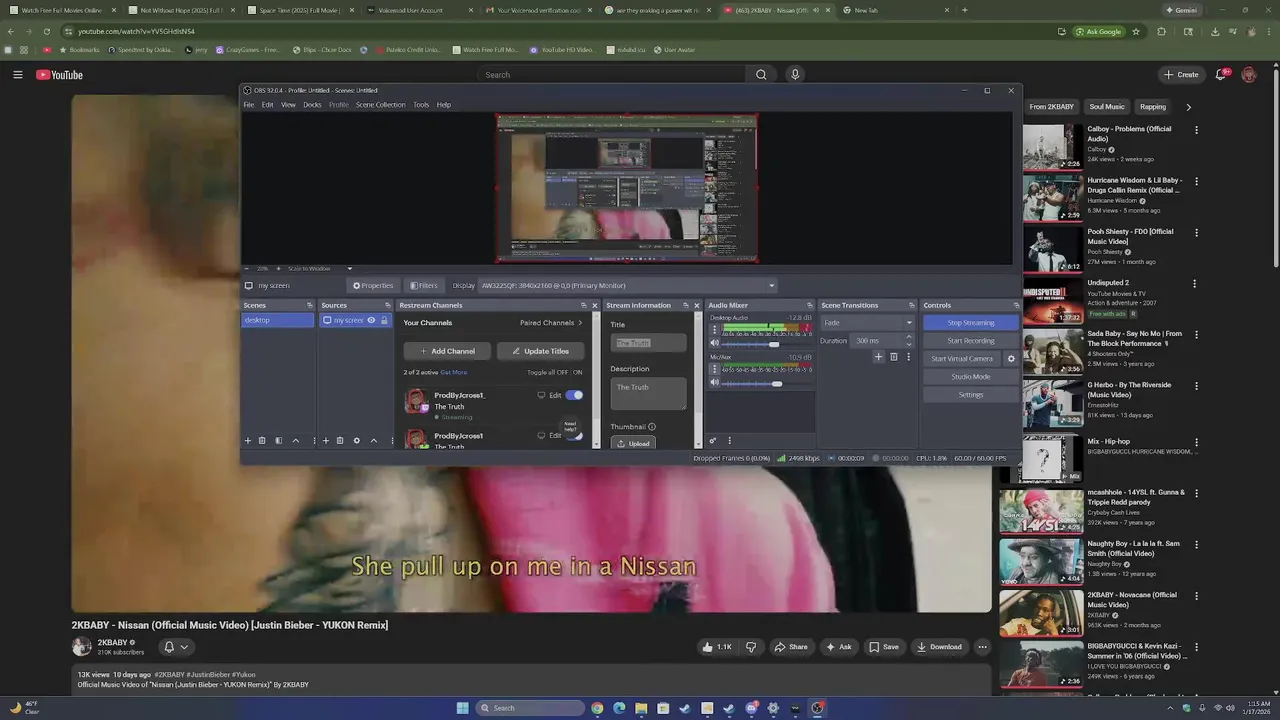Click the Add Channel button

tap(447, 351)
